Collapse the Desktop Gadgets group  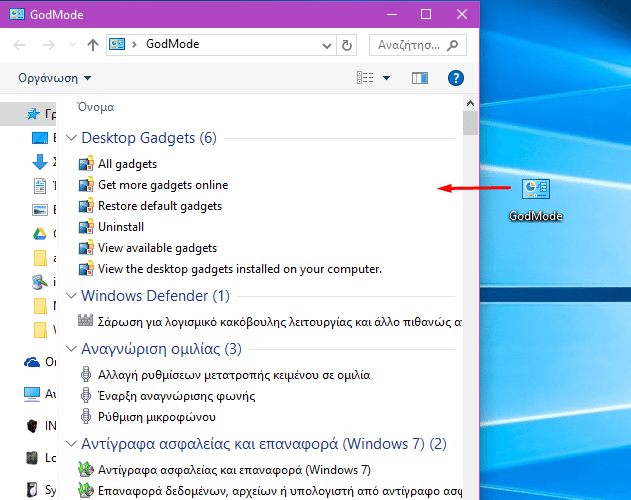(x=71, y=138)
